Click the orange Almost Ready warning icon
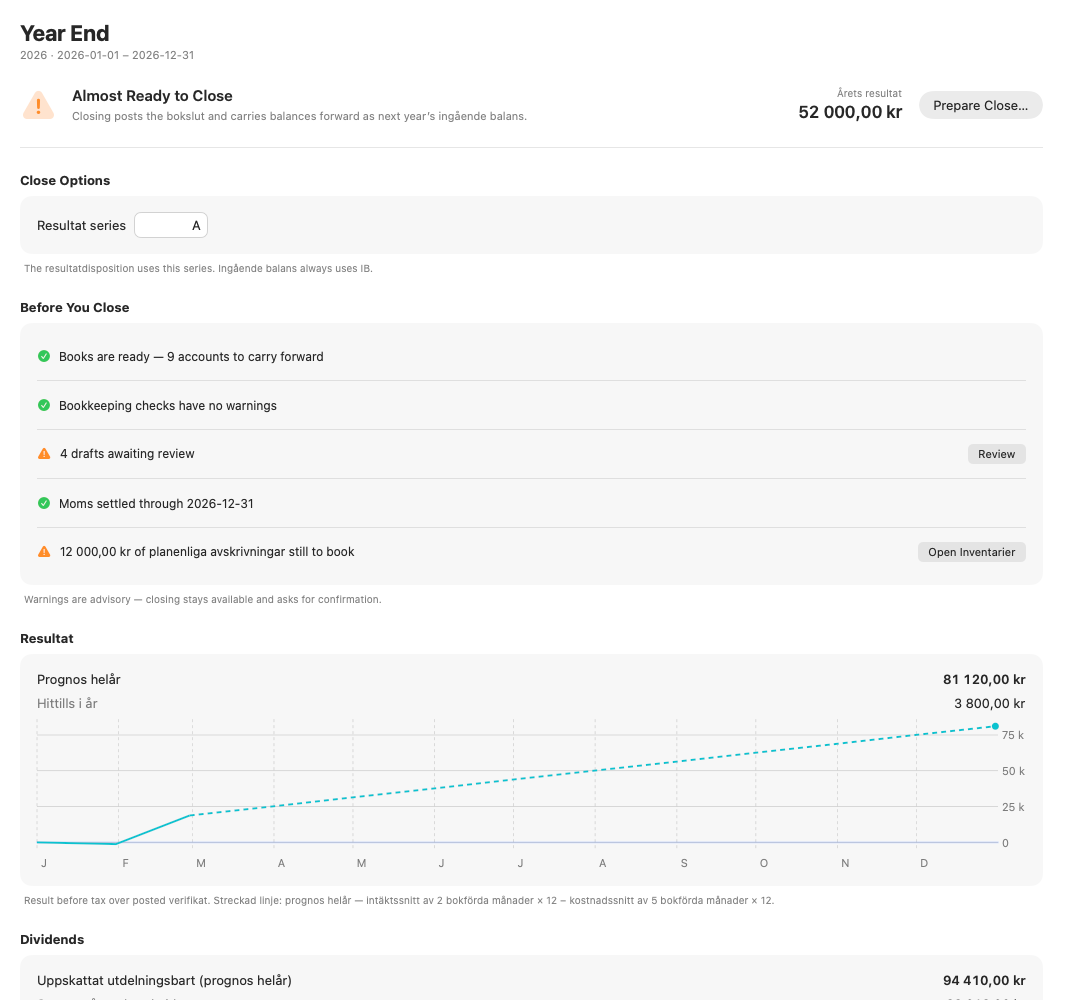This screenshot has width=1080, height=1000. pos(39,105)
